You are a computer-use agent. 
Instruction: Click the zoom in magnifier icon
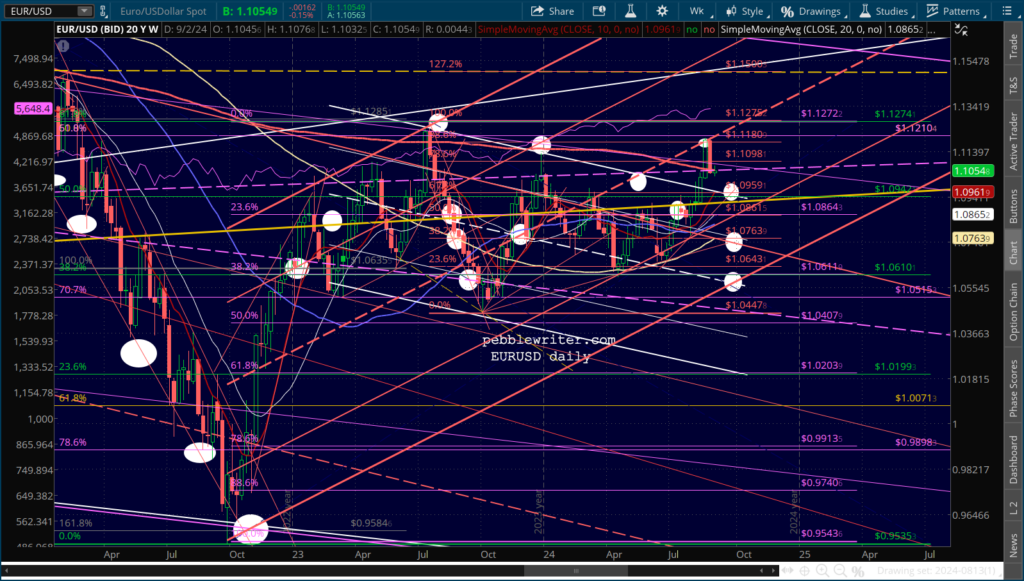[x=825, y=571]
